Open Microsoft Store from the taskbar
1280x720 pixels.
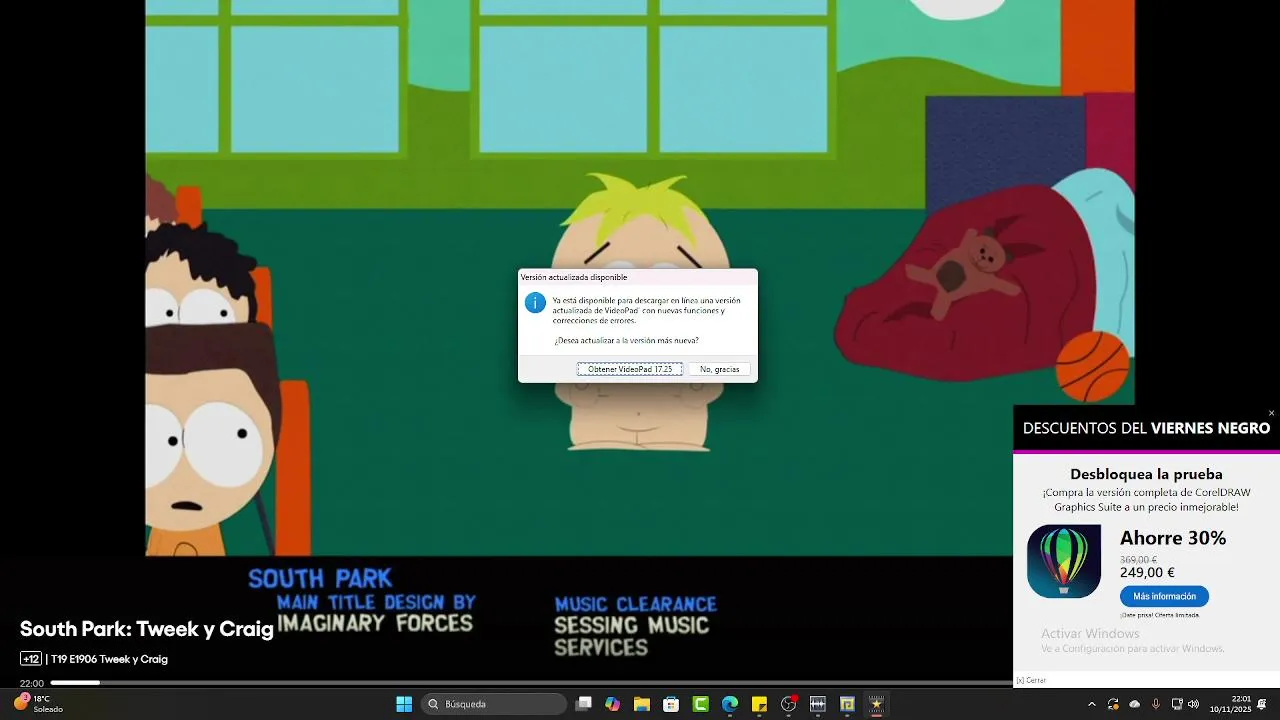pyautogui.click(x=671, y=704)
